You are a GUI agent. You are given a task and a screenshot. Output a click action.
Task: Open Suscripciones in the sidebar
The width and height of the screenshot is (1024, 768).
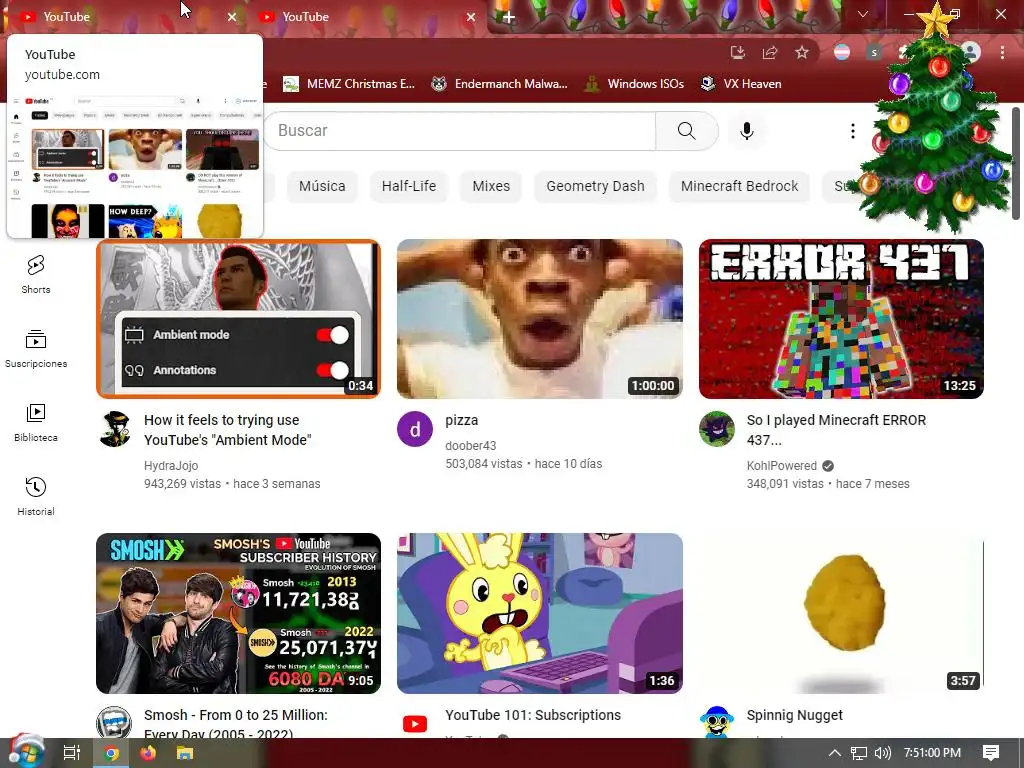point(35,349)
